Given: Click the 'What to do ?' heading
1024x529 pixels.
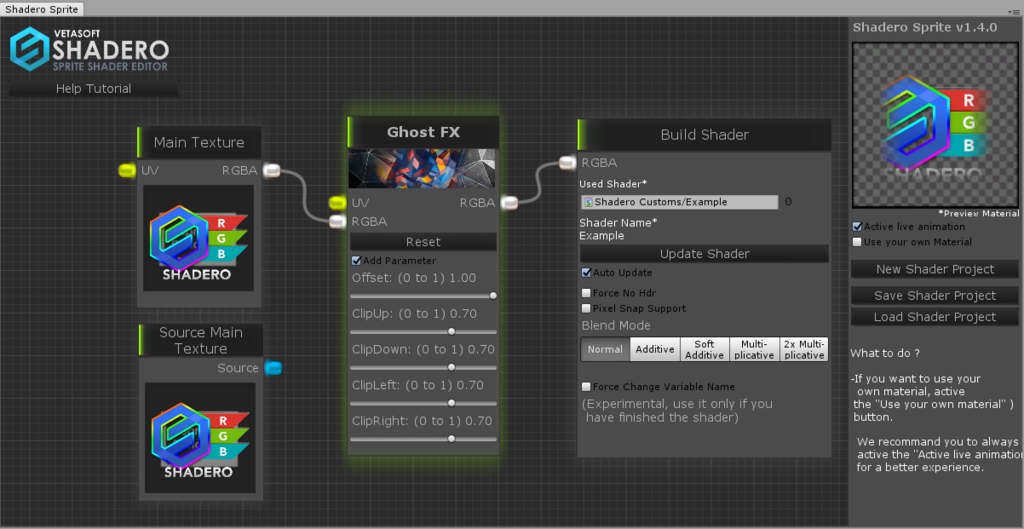Looking at the screenshot, I should [885, 353].
